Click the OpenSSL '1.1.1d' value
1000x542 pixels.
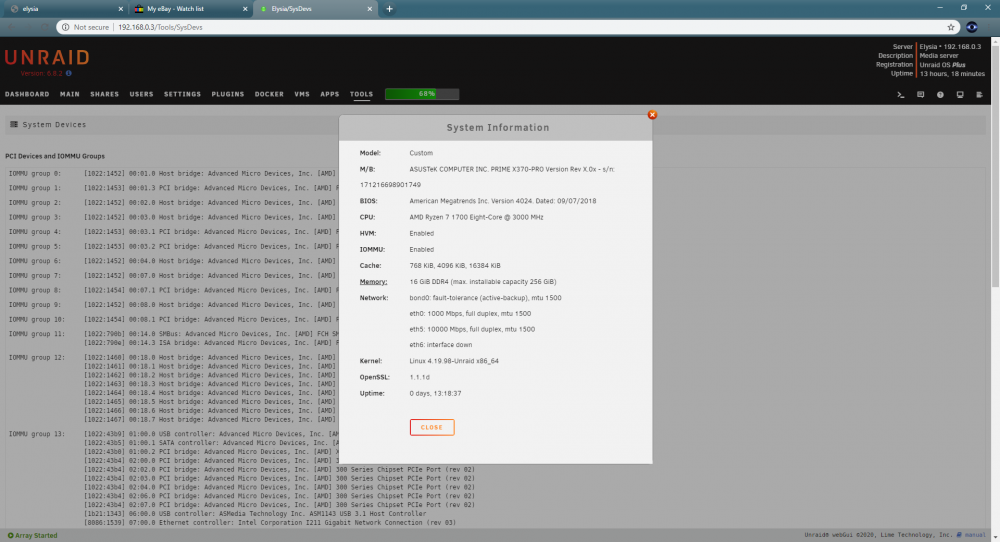coord(420,377)
